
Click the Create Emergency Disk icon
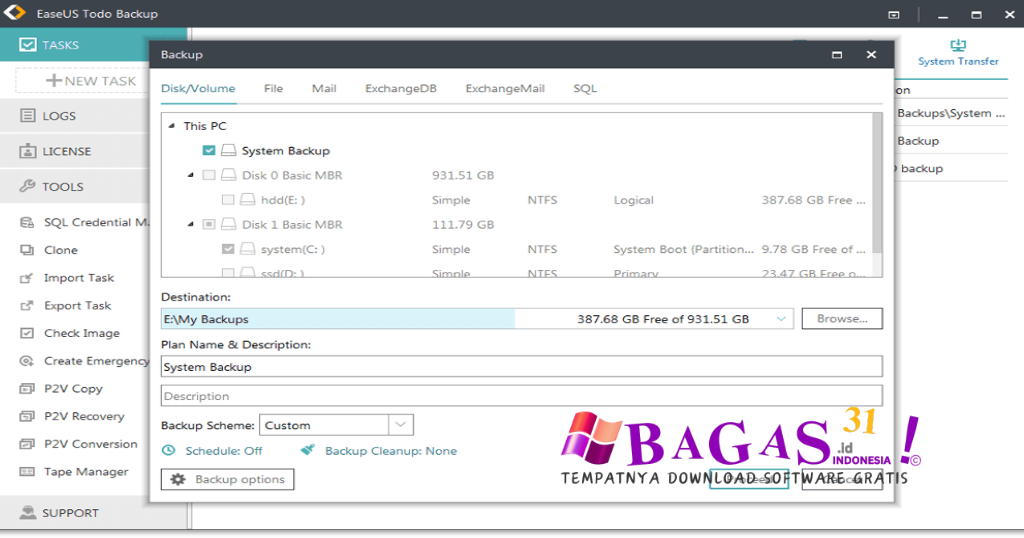click(x=27, y=361)
